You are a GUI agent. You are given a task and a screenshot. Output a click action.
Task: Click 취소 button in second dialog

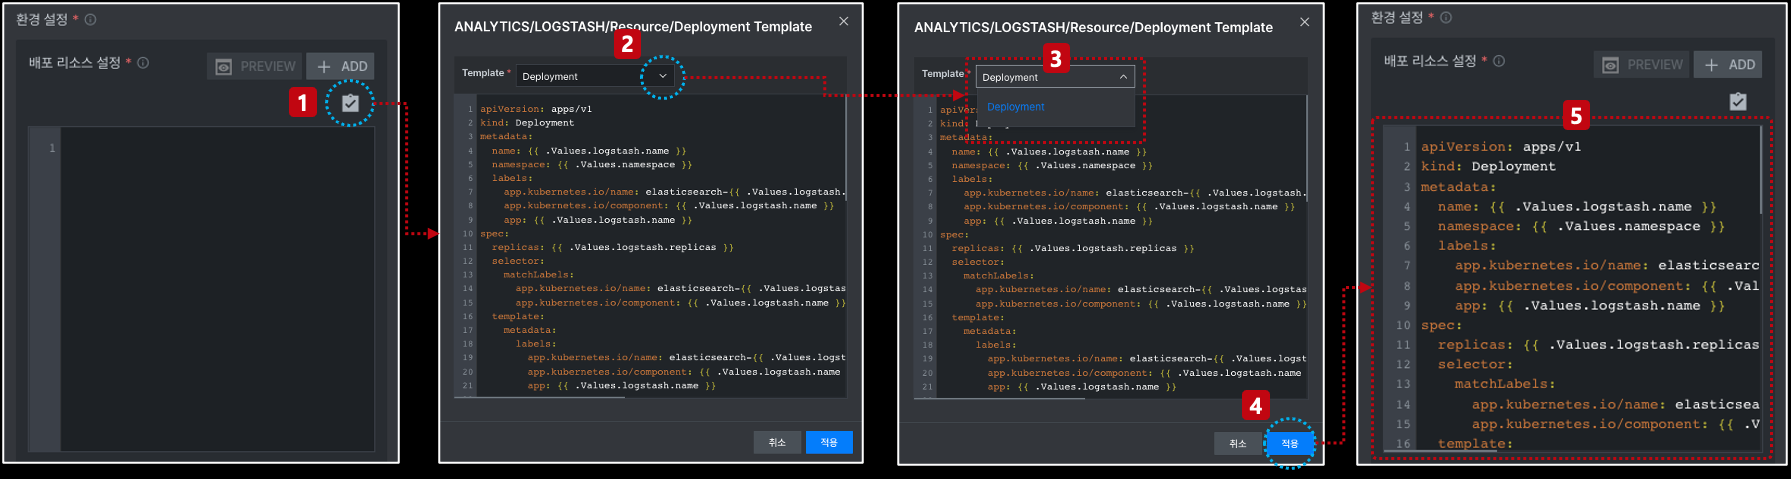777,442
